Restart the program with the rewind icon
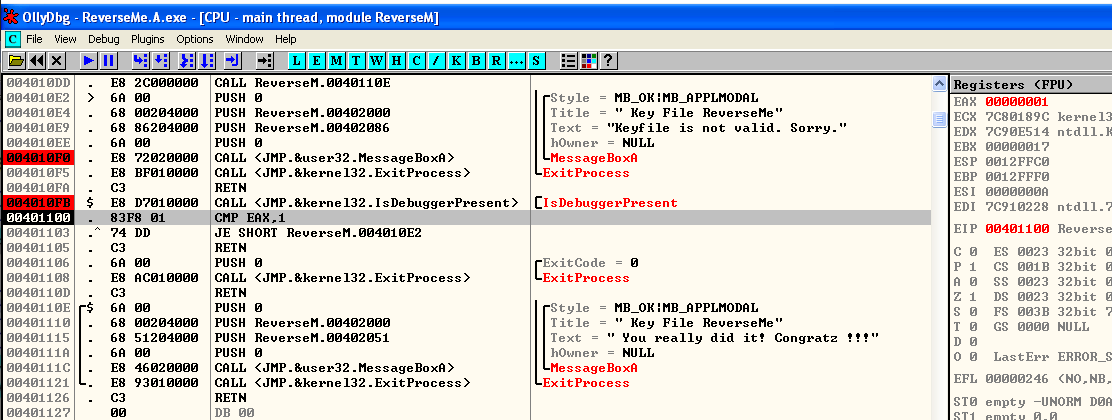The height and width of the screenshot is (420, 1112). click(37, 60)
